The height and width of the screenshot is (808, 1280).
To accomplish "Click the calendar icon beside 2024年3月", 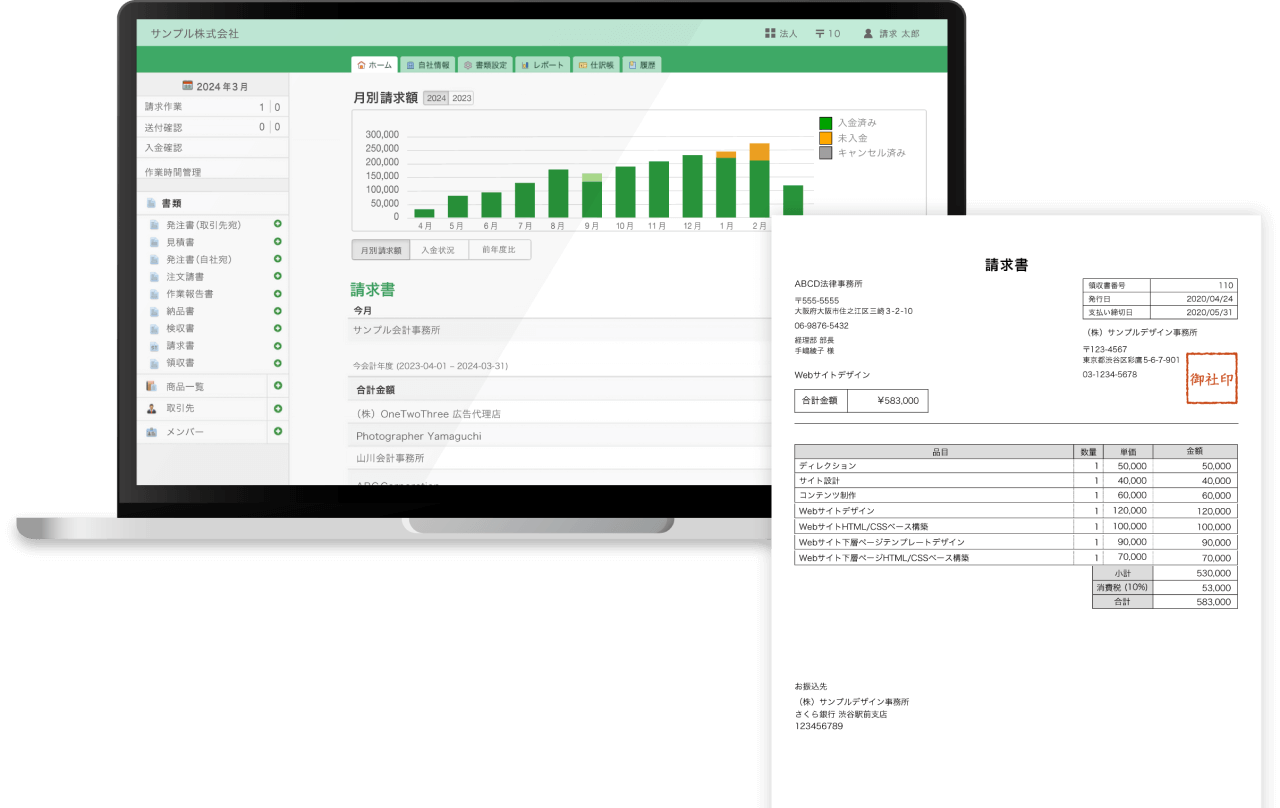I will (187, 86).
